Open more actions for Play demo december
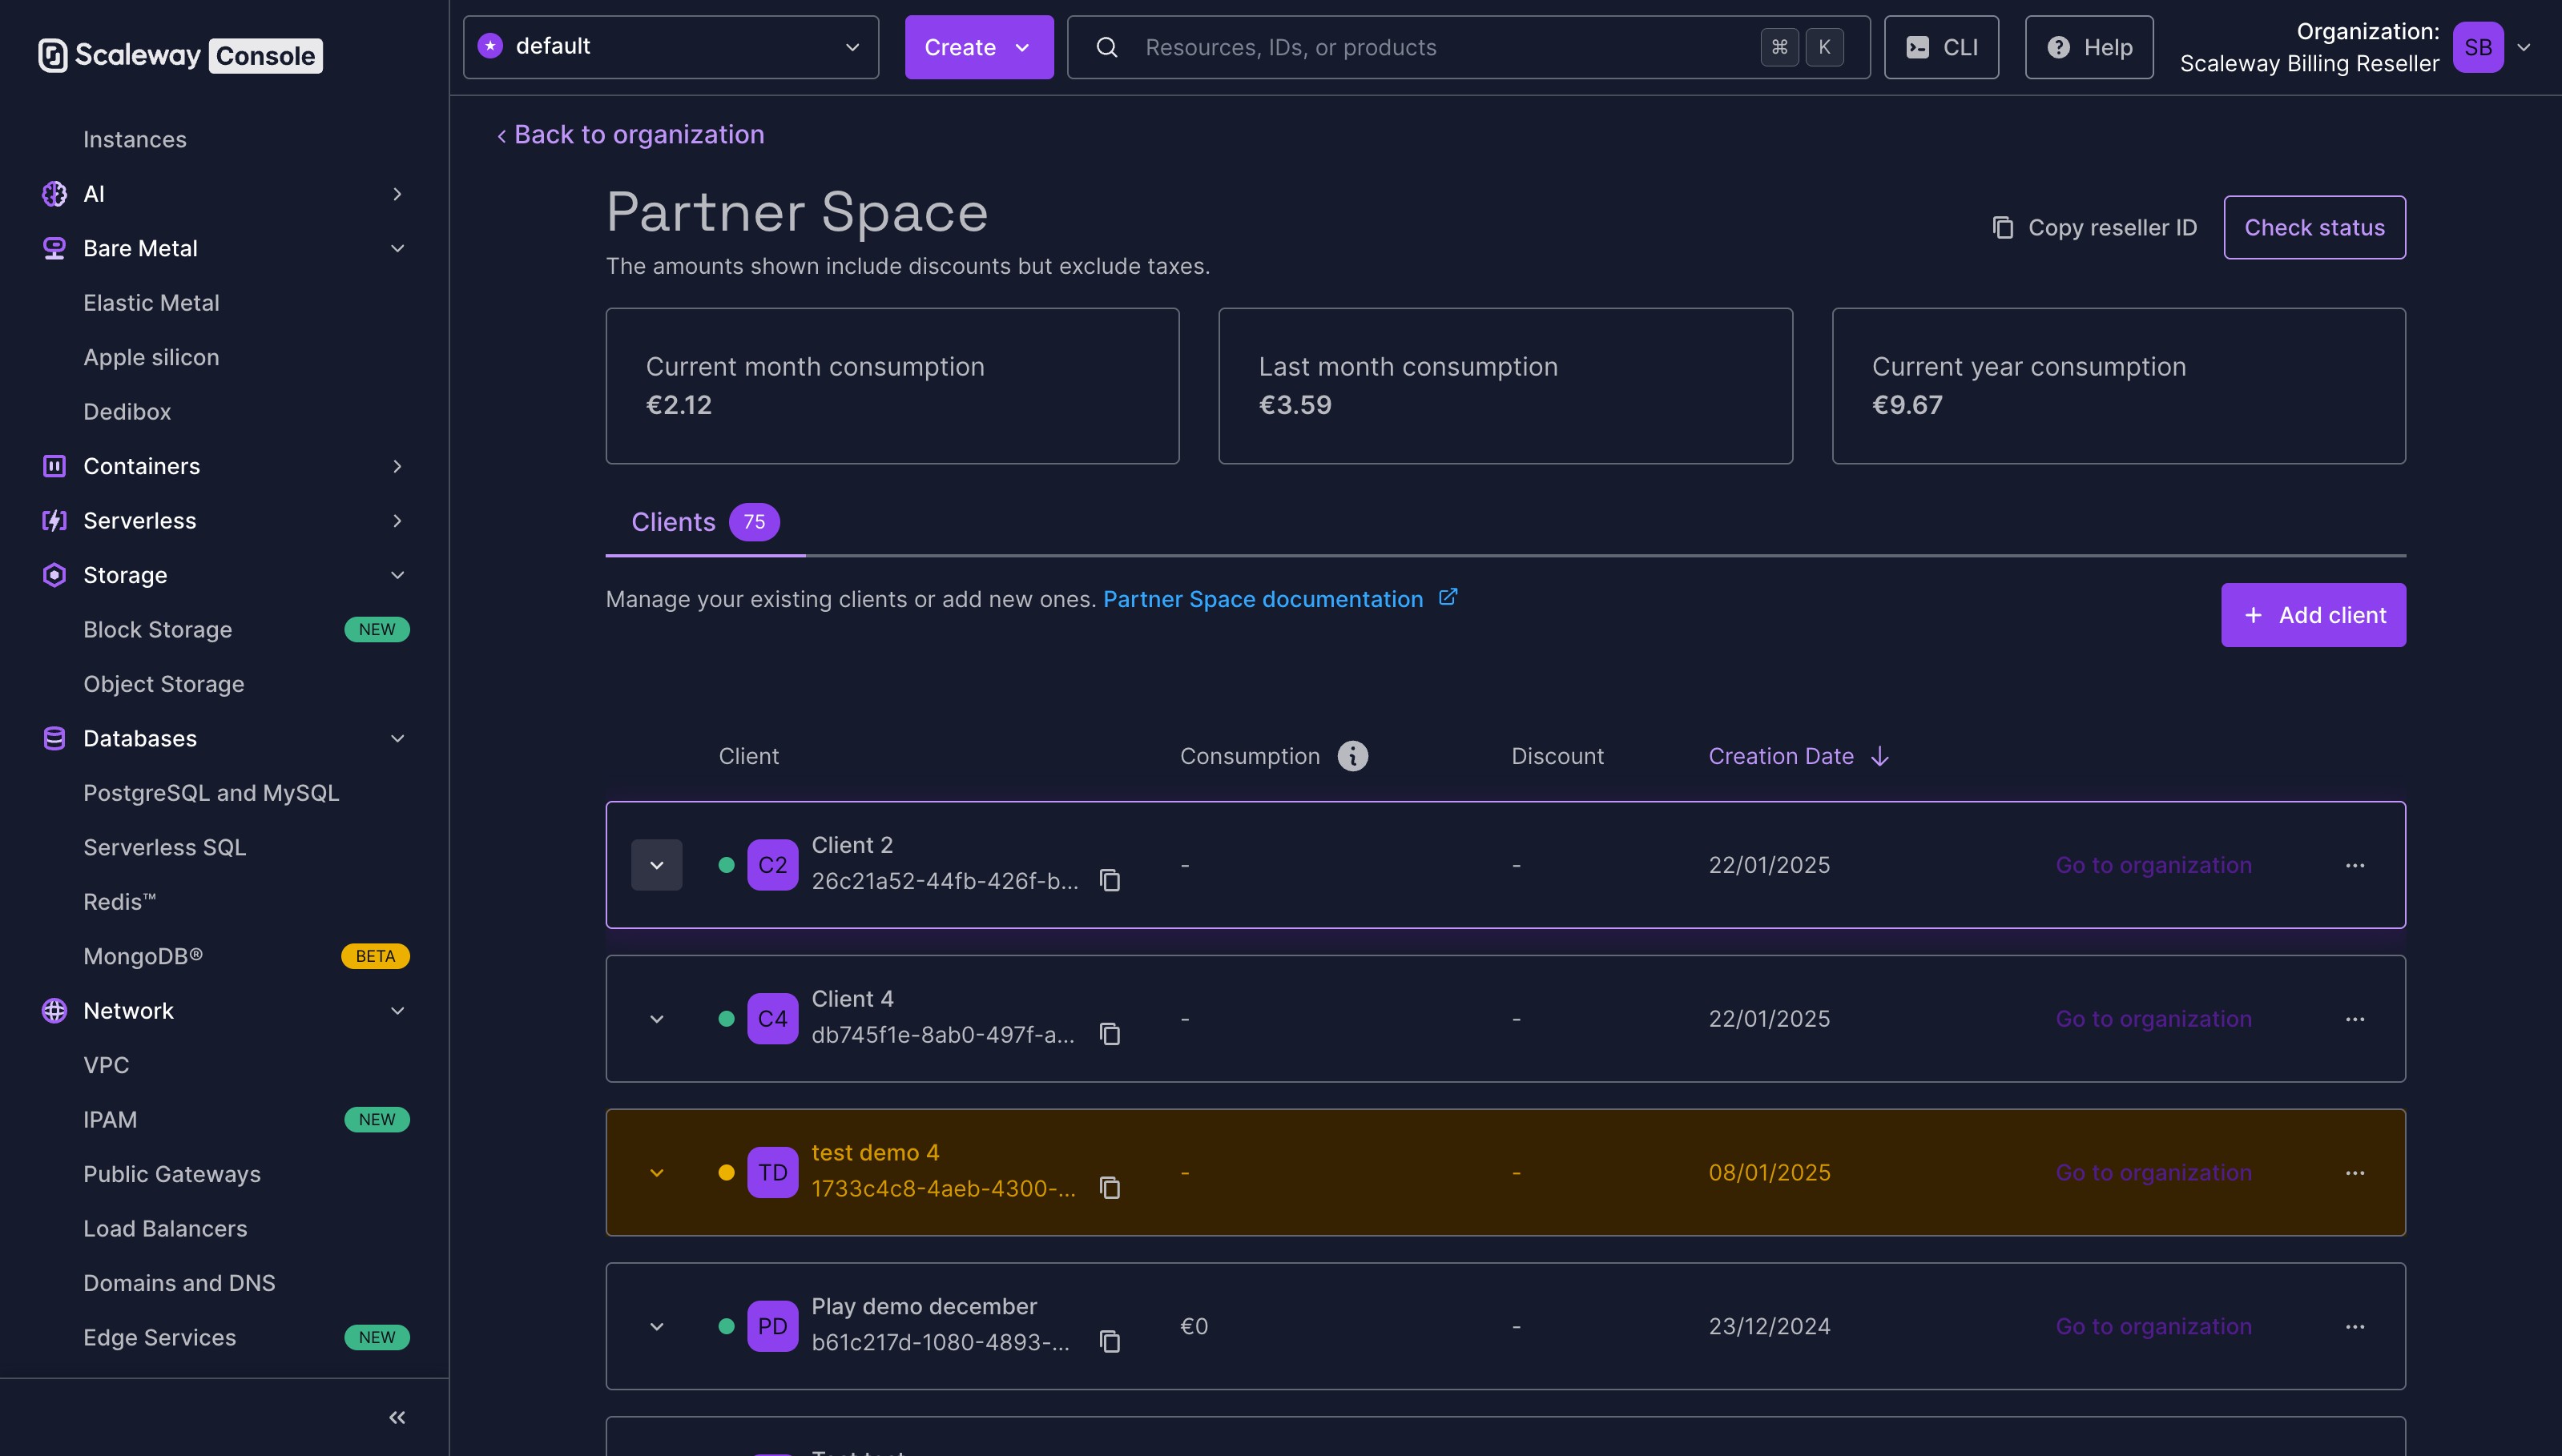The width and height of the screenshot is (2562, 1456). click(x=2355, y=1327)
